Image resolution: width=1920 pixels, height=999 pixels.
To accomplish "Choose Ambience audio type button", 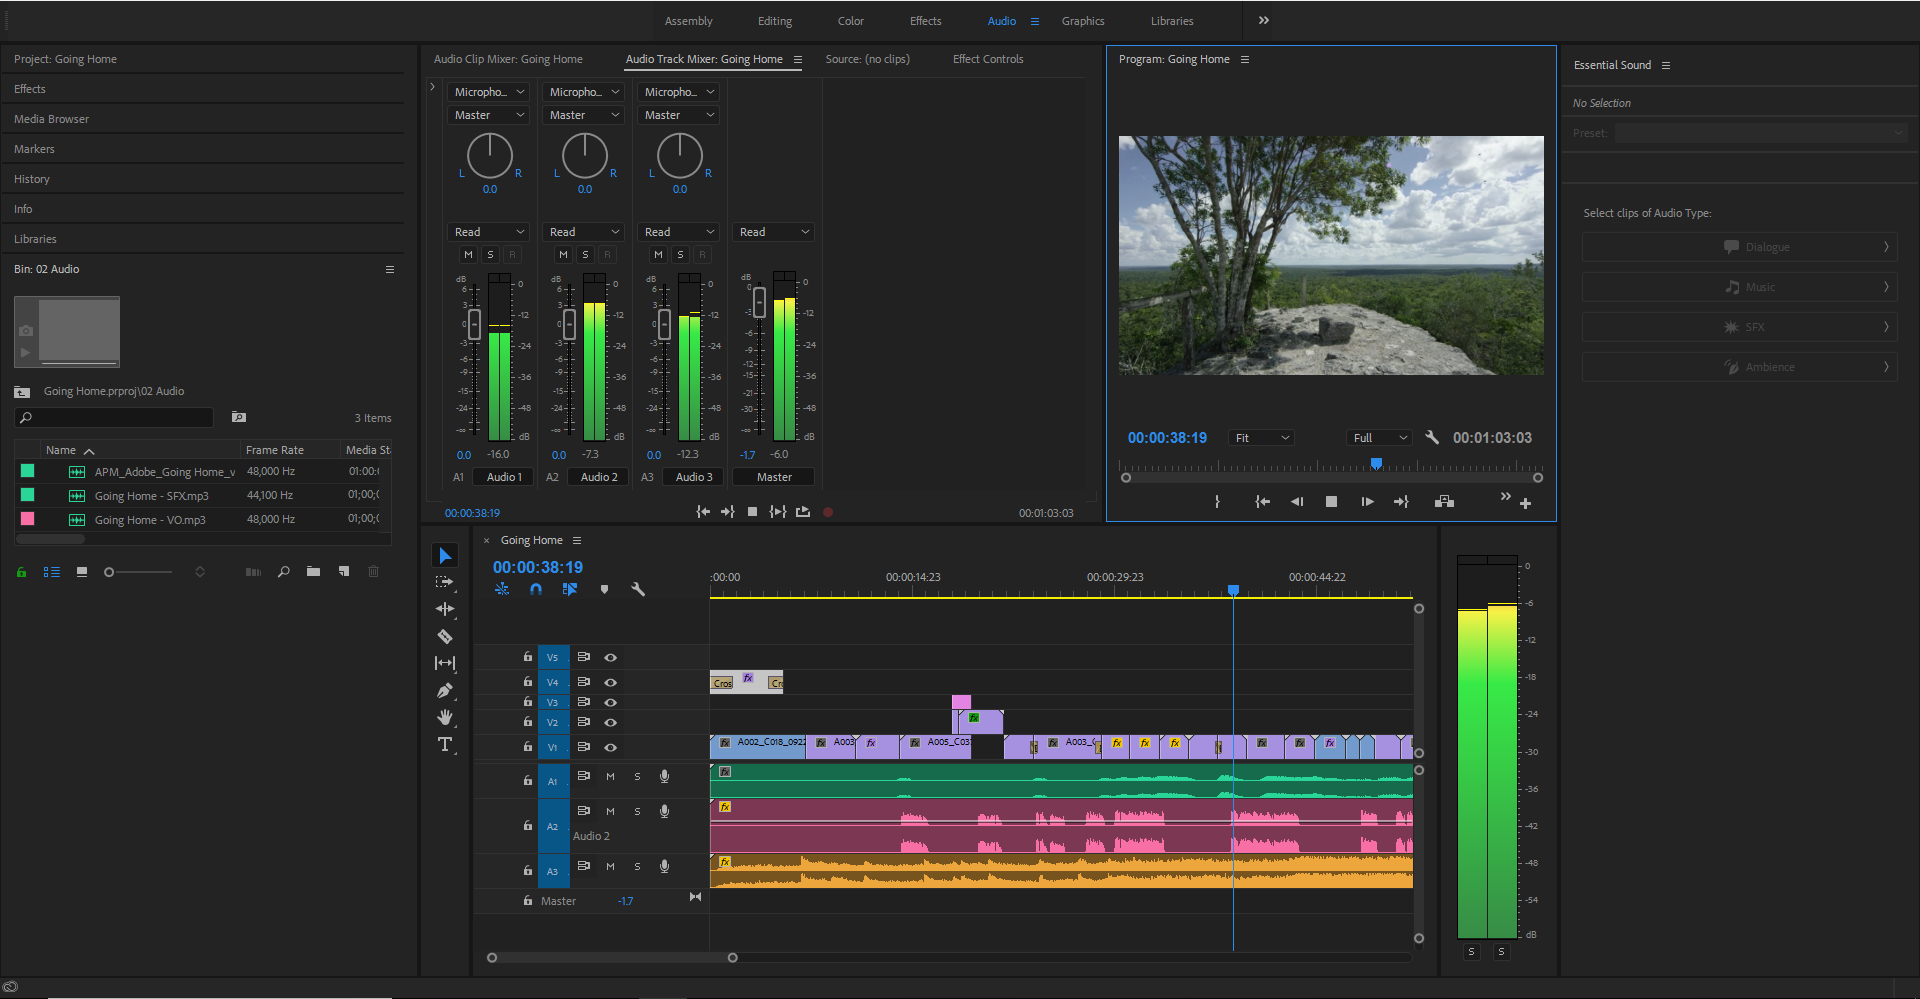I will click(x=1739, y=367).
